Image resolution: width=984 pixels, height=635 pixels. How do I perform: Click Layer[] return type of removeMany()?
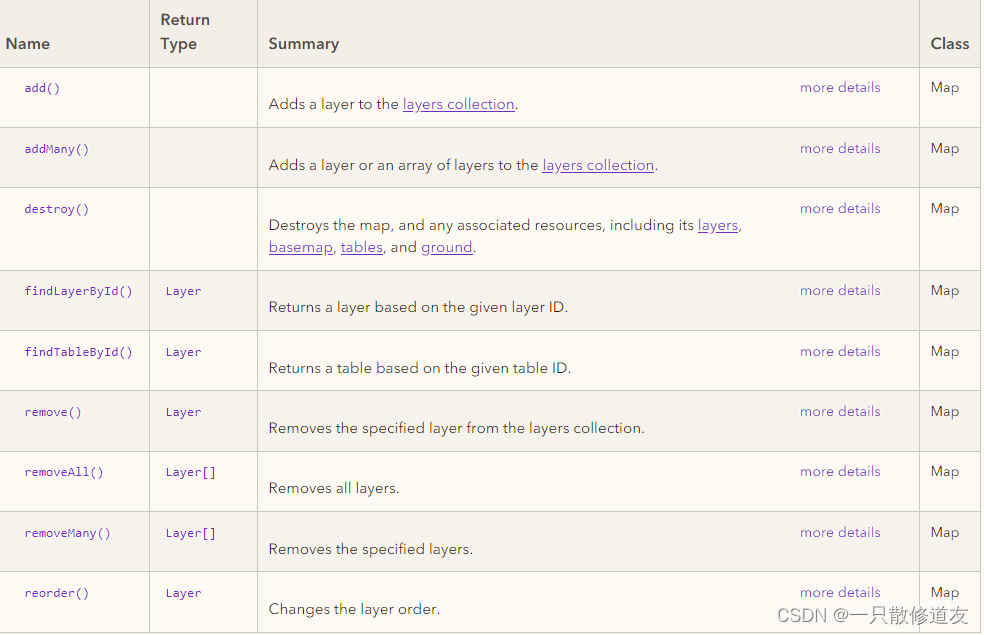pyautogui.click(x=190, y=533)
